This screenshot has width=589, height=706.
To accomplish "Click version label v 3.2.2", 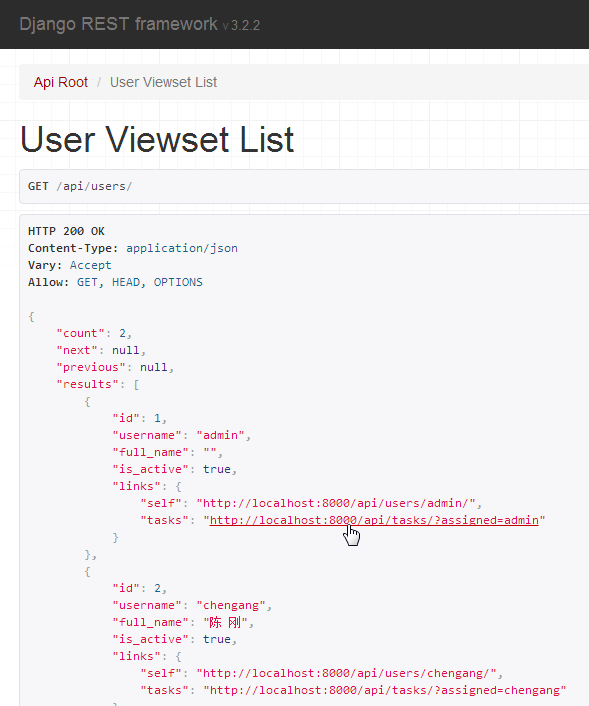I will click(241, 25).
